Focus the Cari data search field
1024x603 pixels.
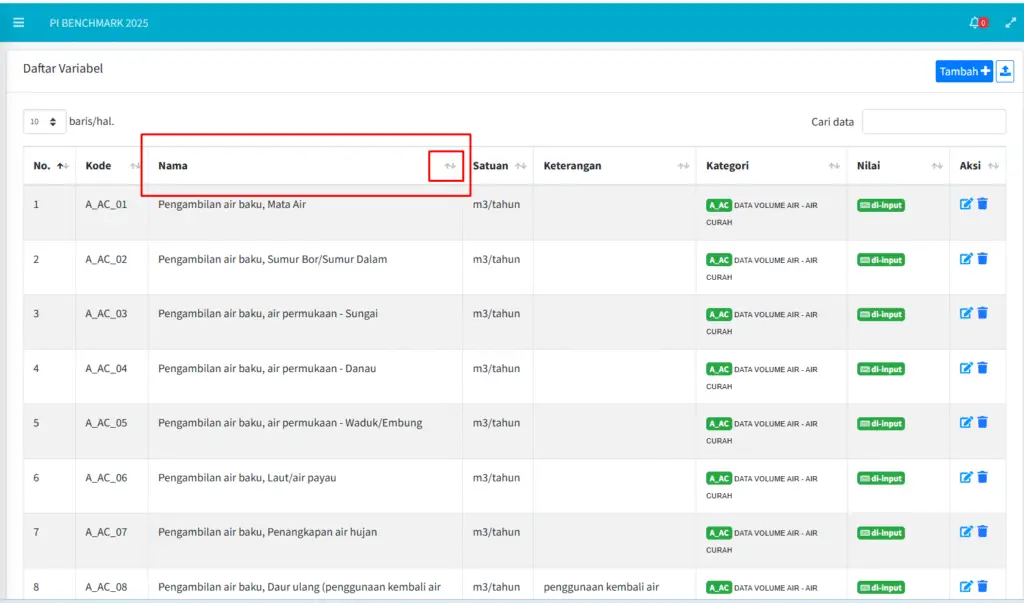[x=933, y=122]
